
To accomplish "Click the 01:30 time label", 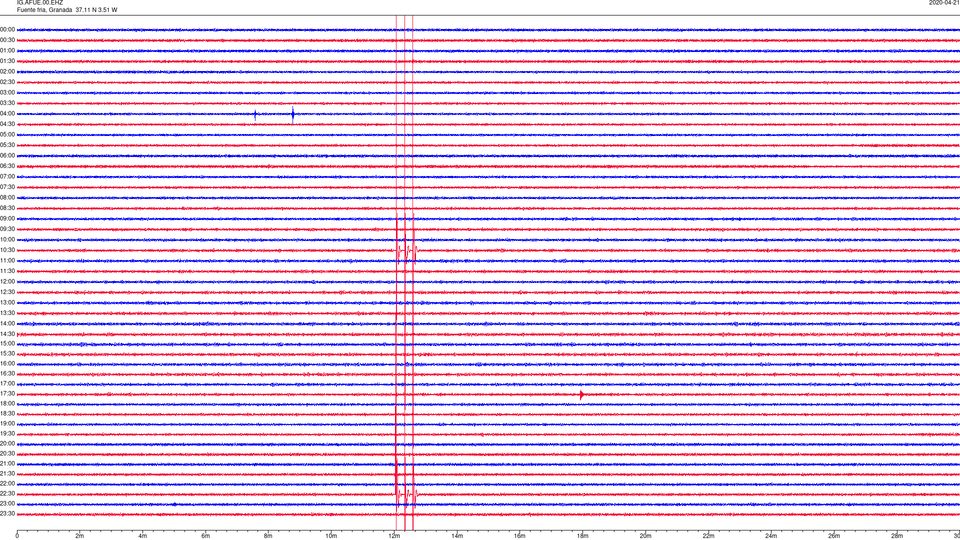I will (7, 61).
